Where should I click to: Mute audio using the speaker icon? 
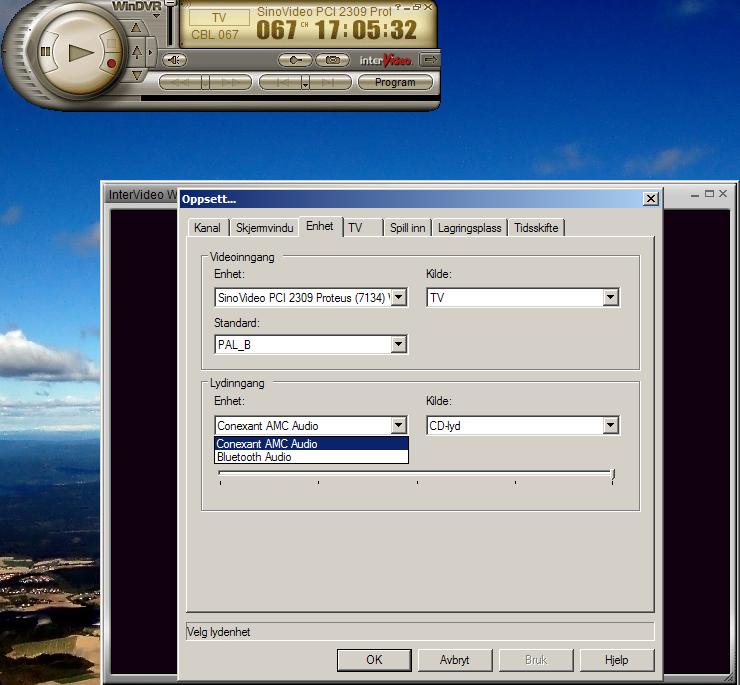(175, 60)
